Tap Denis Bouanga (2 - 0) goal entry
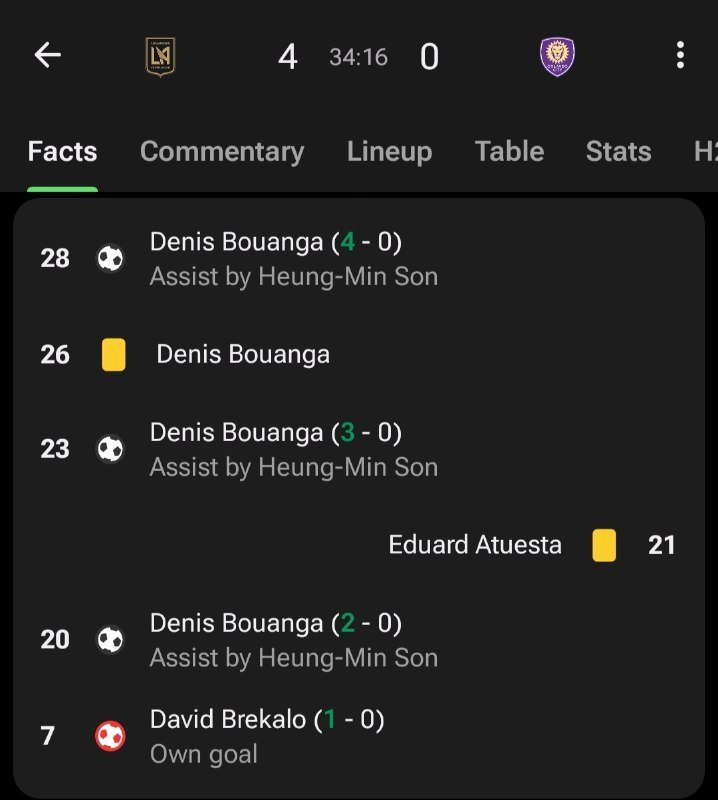718x800 pixels. [x=275, y=624]
